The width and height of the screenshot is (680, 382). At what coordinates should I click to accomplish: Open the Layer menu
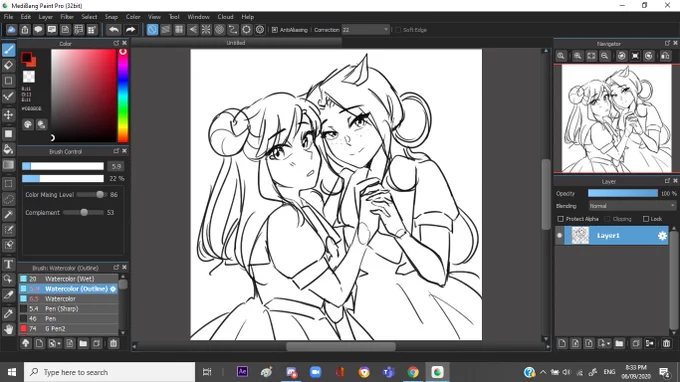point(46,17)
